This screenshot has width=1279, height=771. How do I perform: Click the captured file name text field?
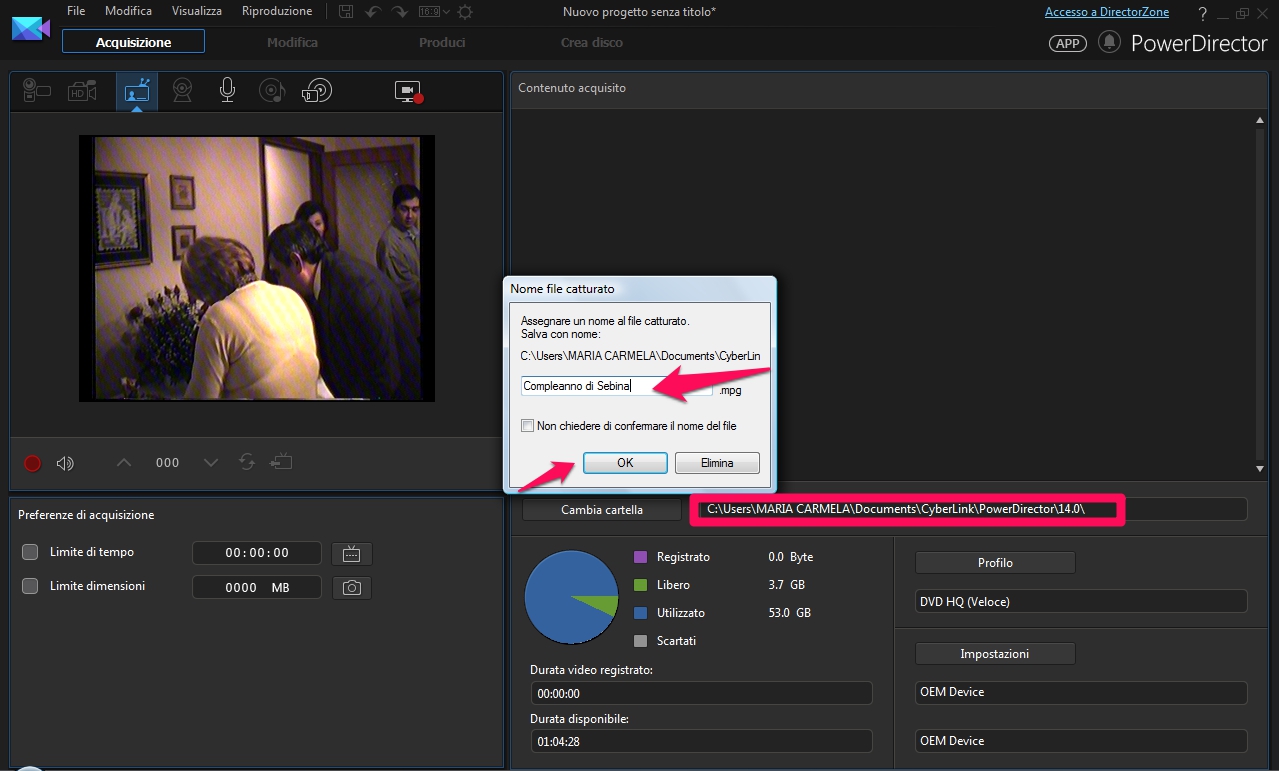pyautogui.click(x=616, y=386)
